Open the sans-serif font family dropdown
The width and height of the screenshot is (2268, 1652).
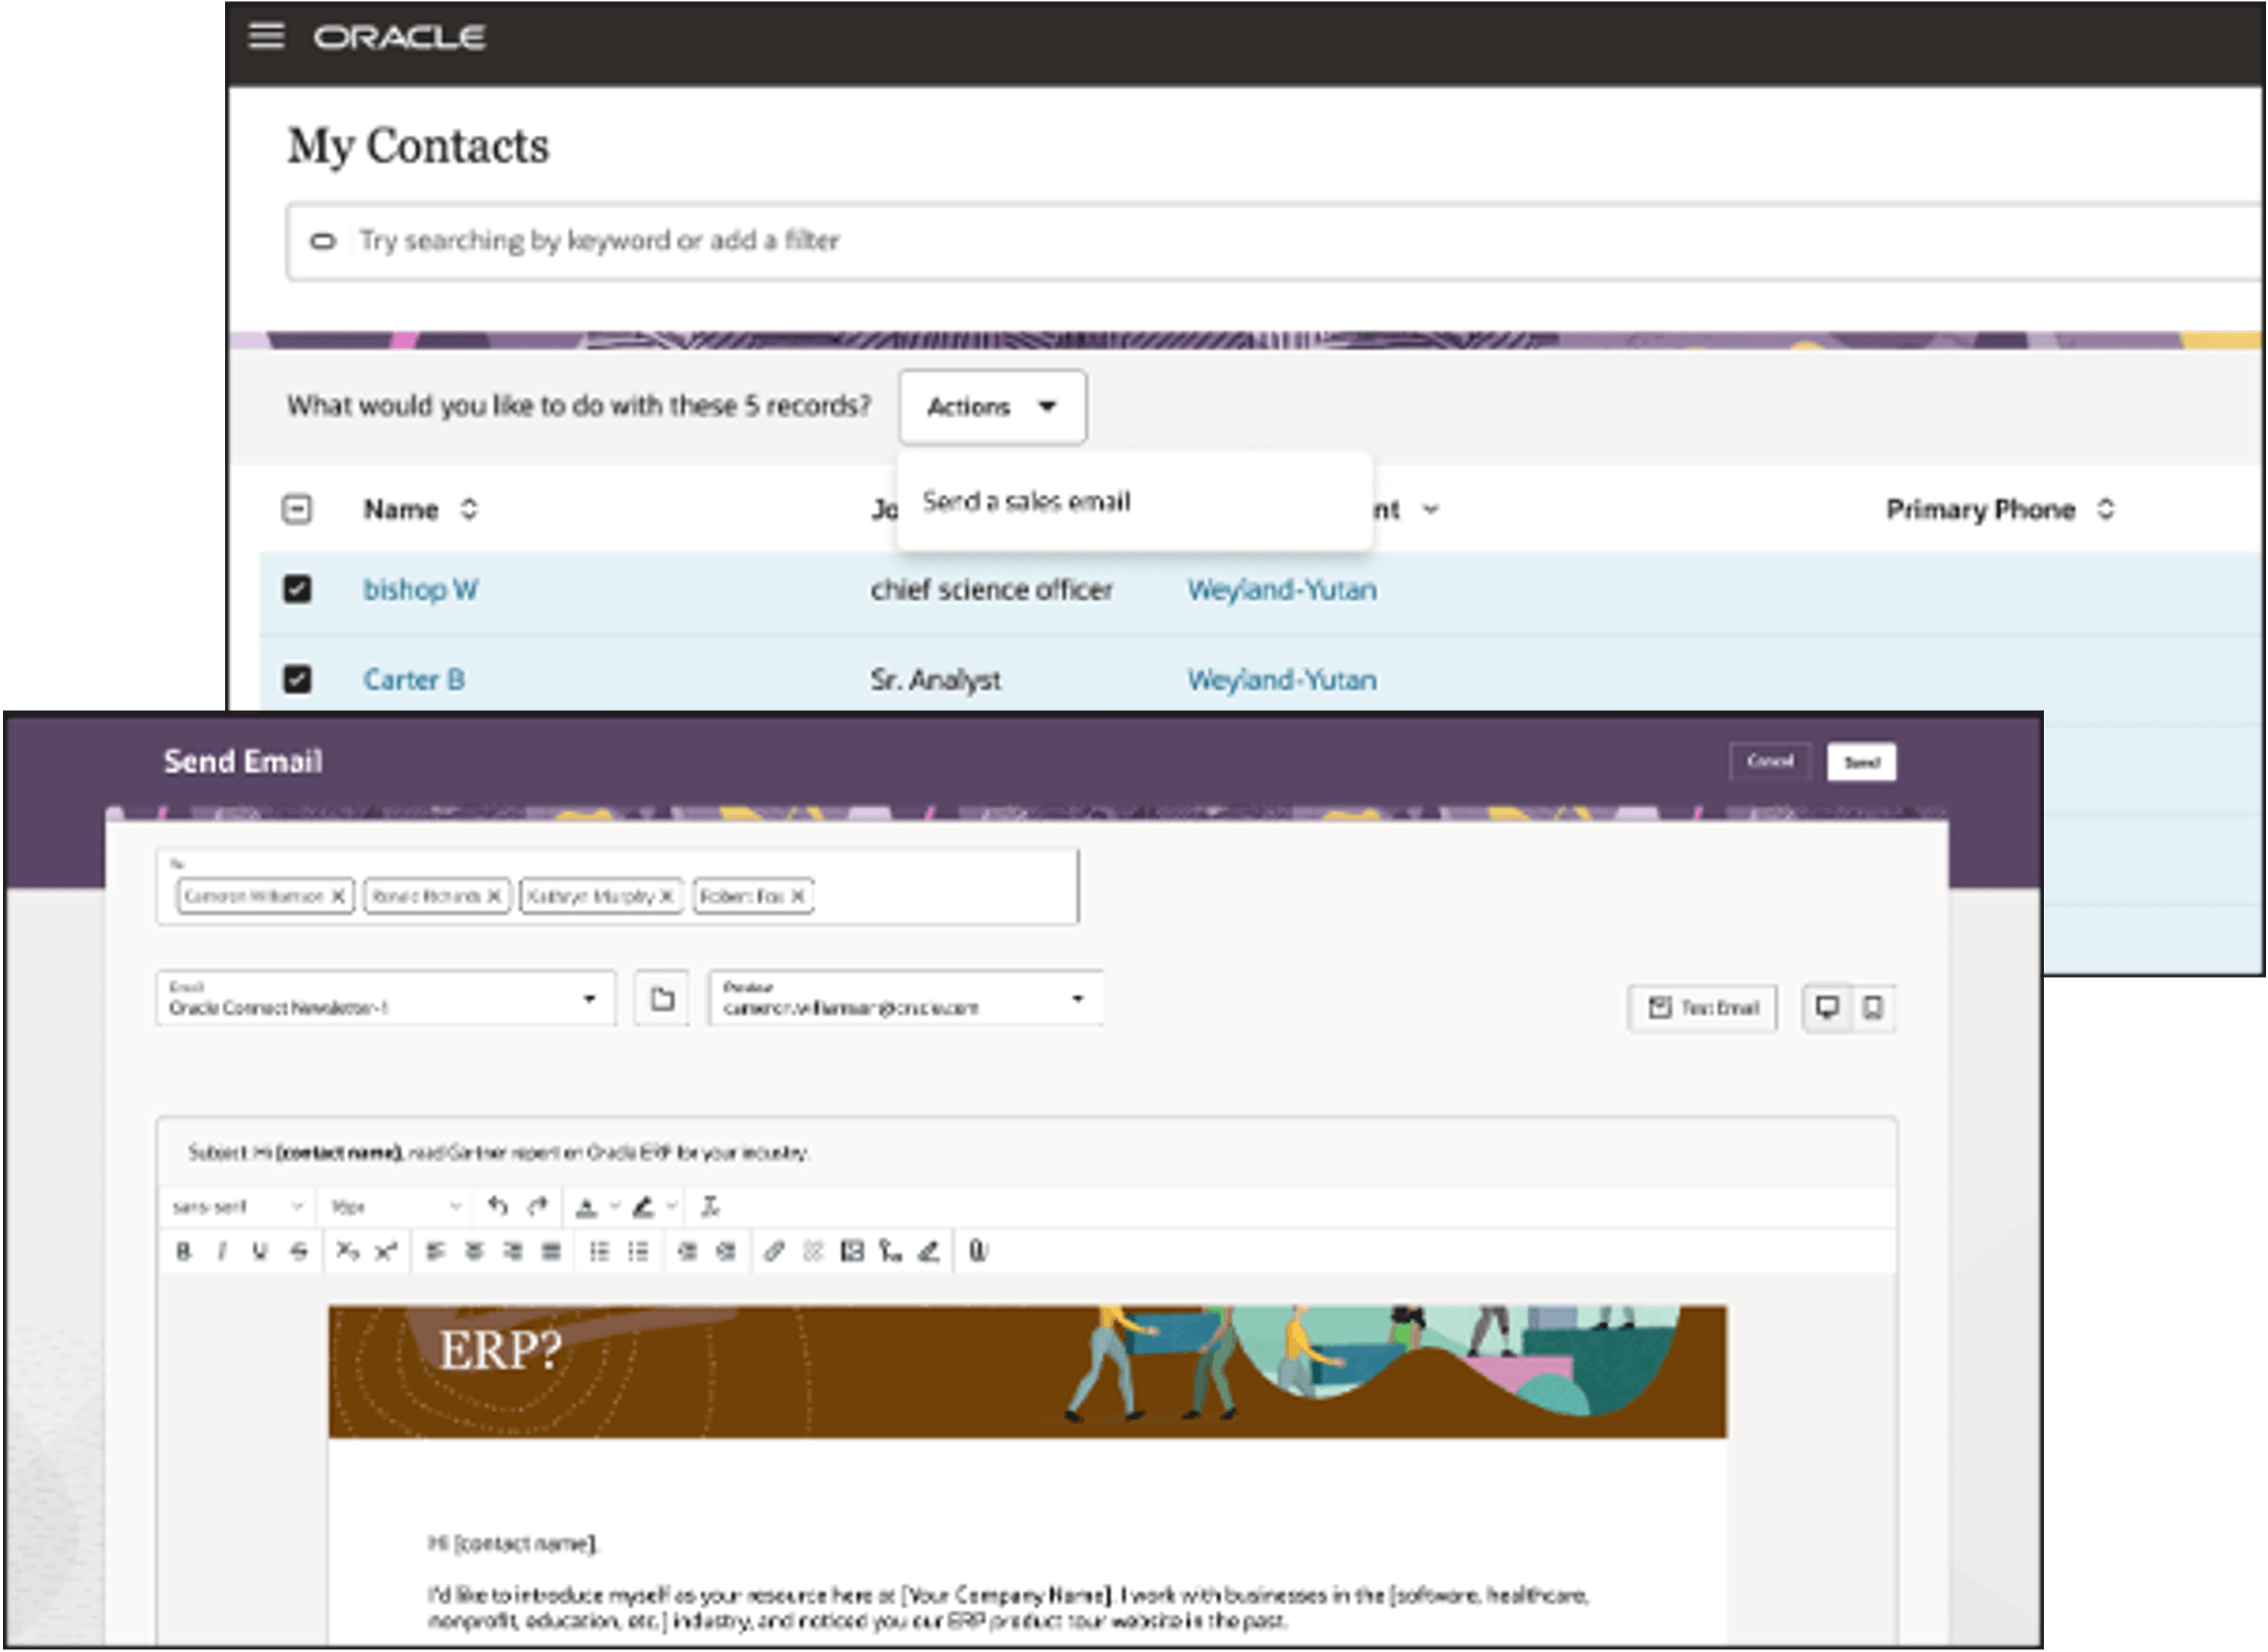[x=237, y=1207]
